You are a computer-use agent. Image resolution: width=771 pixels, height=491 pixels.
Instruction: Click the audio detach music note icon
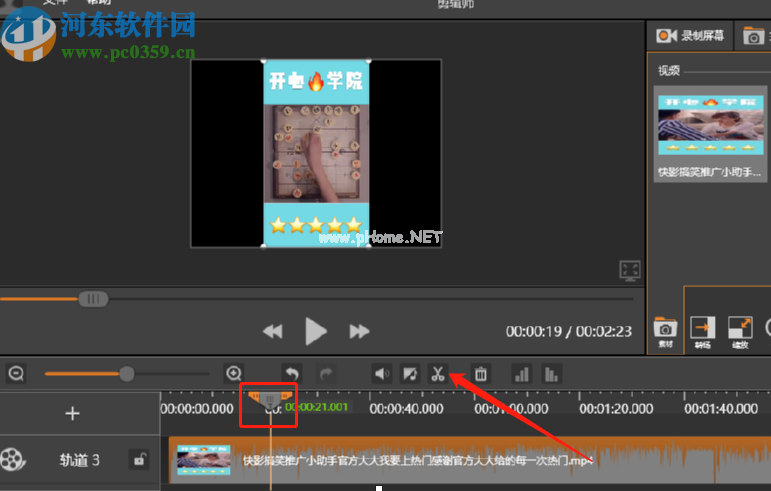coord(410,374)
